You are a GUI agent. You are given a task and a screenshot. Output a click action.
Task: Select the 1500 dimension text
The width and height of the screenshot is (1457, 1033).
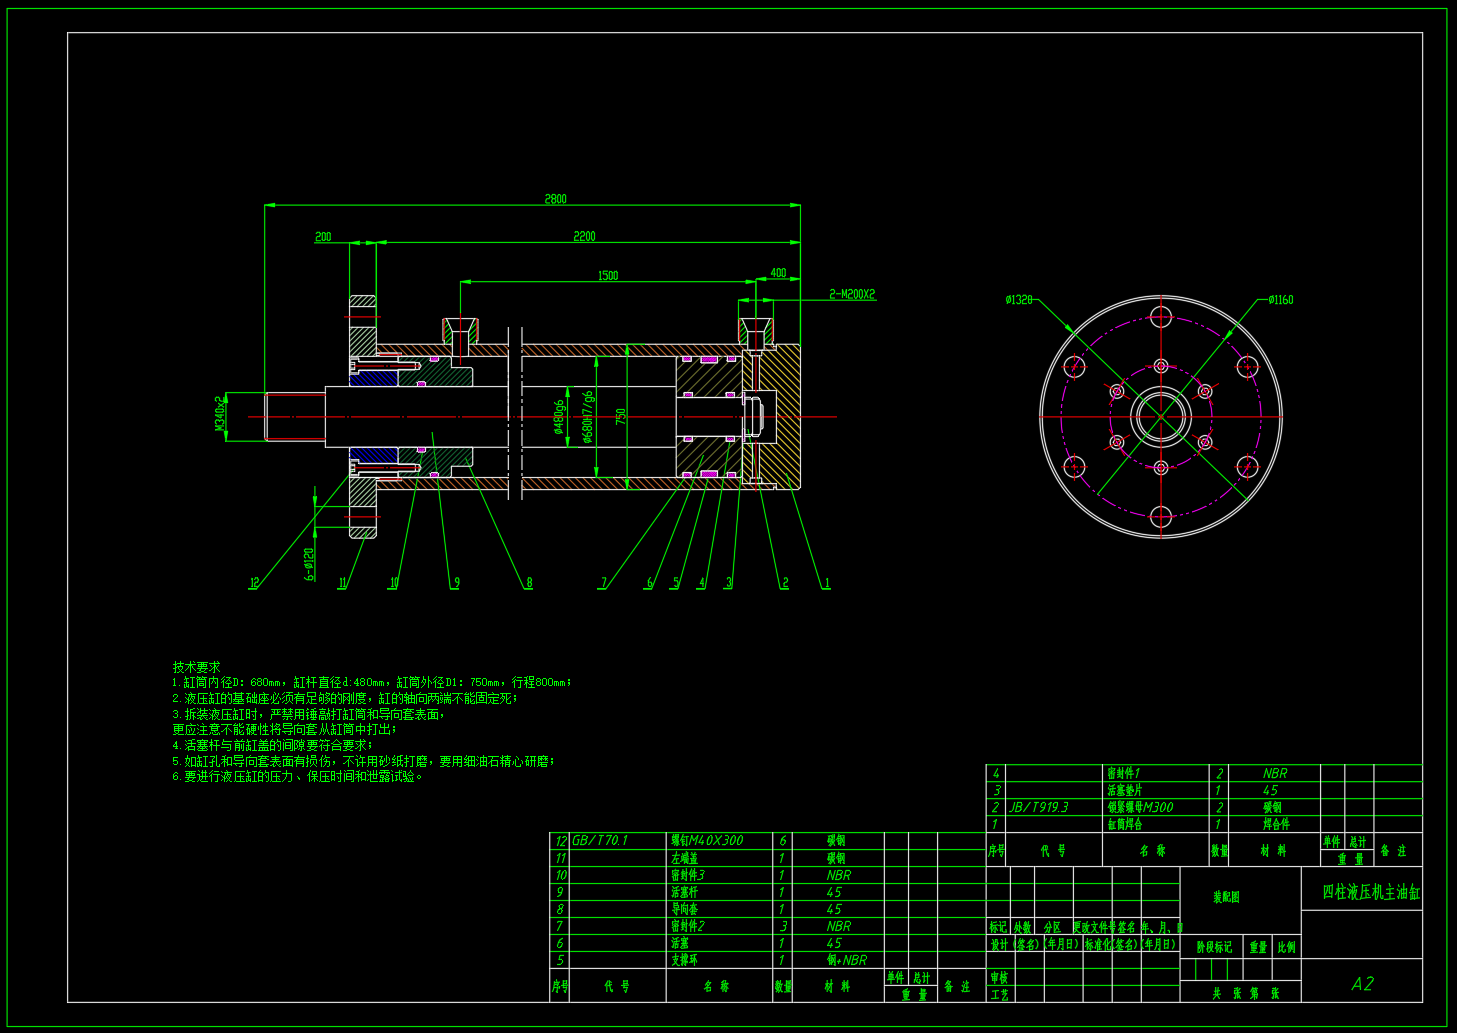click(x=608, y=276)
